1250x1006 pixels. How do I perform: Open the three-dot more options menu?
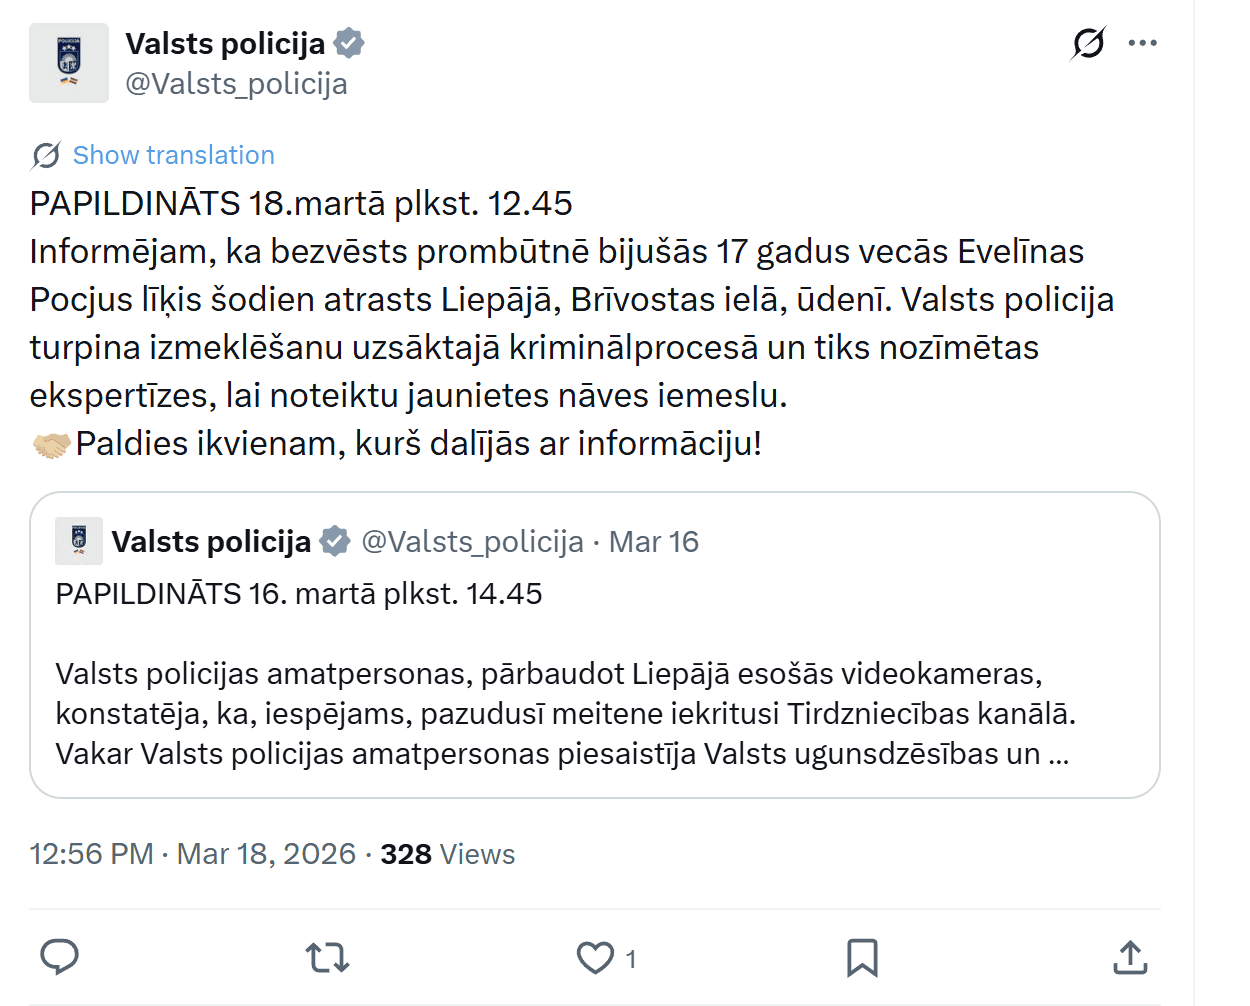(x=1142, y=43)
